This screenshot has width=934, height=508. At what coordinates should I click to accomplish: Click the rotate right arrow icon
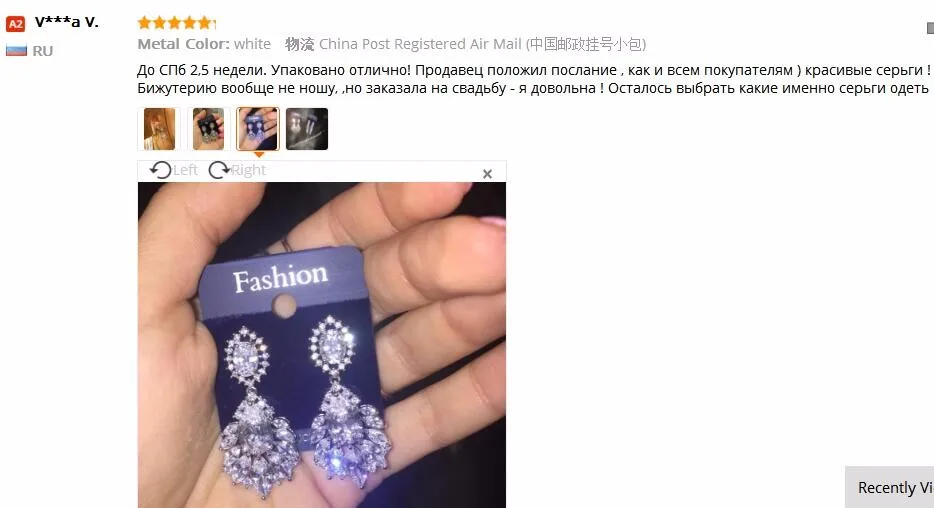click(219, 170)
